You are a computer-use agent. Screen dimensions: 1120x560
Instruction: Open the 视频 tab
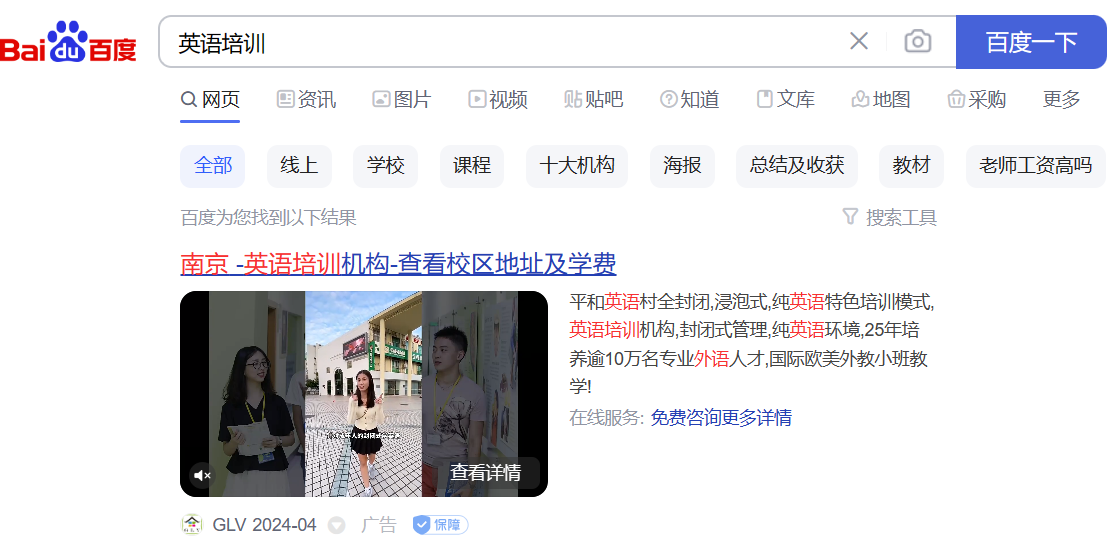pyautogui.click(x=498, y=99)
